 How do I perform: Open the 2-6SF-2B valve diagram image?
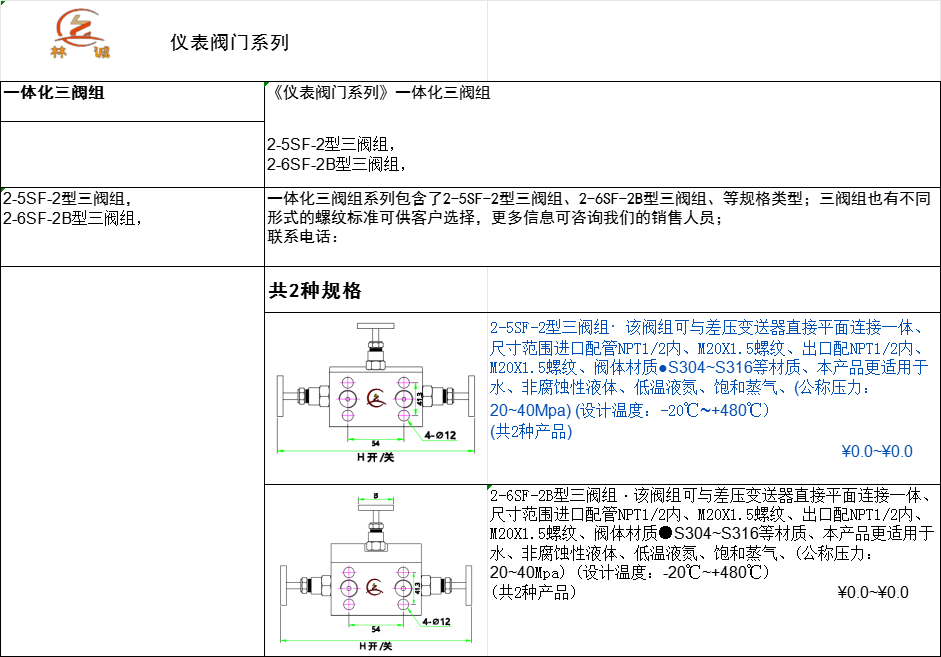pyautogui.click(x=375, y=572)
